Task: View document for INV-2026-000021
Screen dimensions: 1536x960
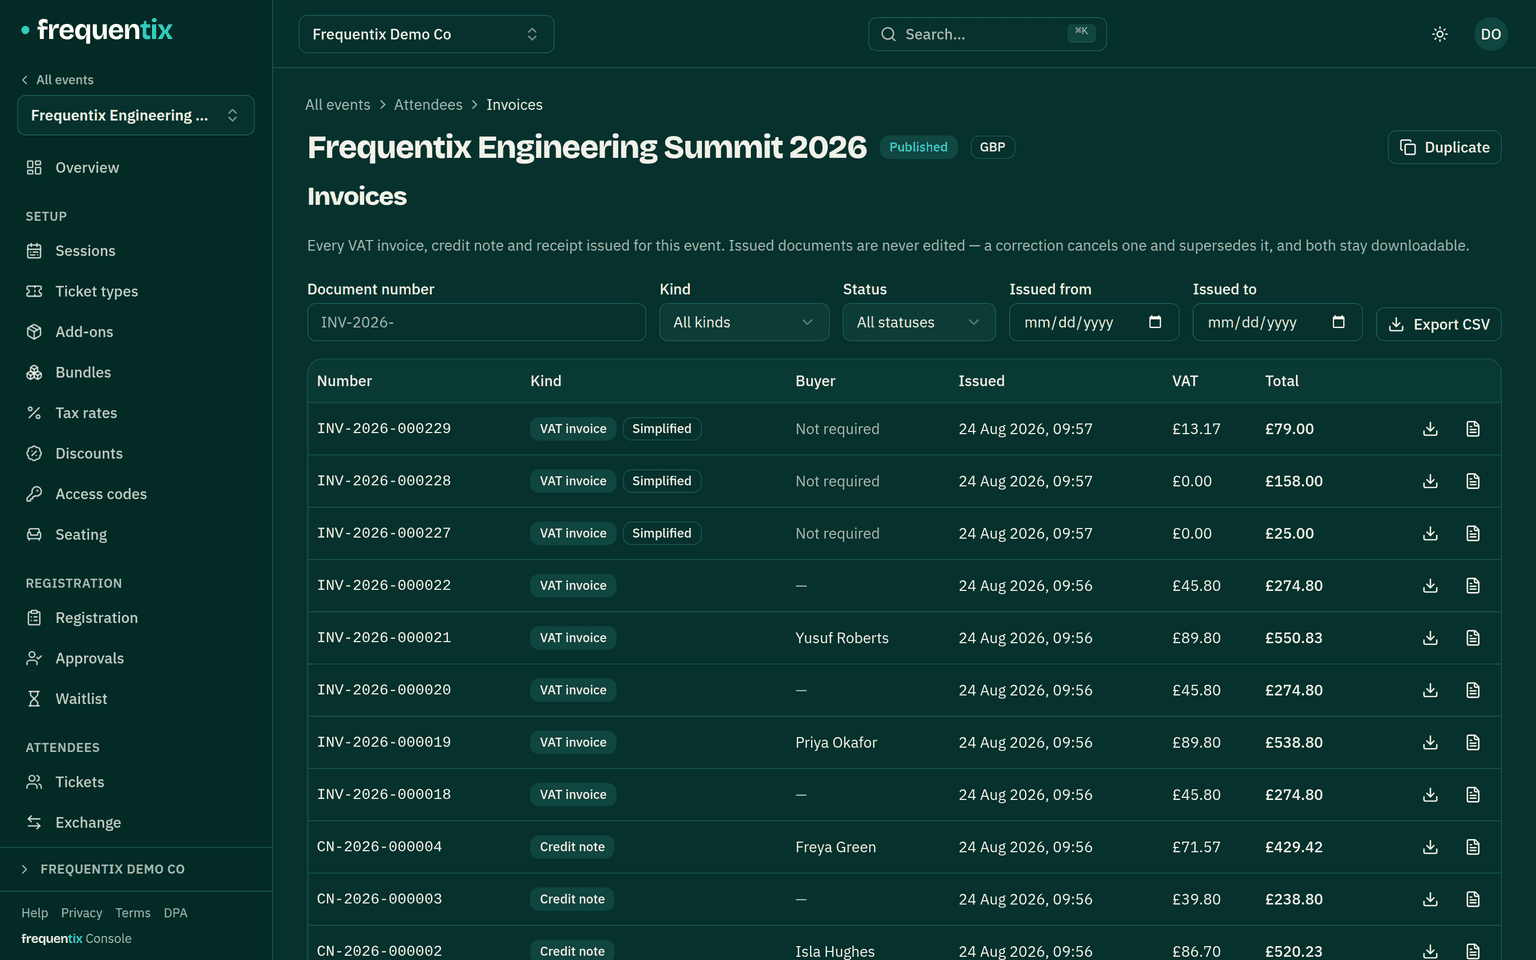Action: [1473, 638]
